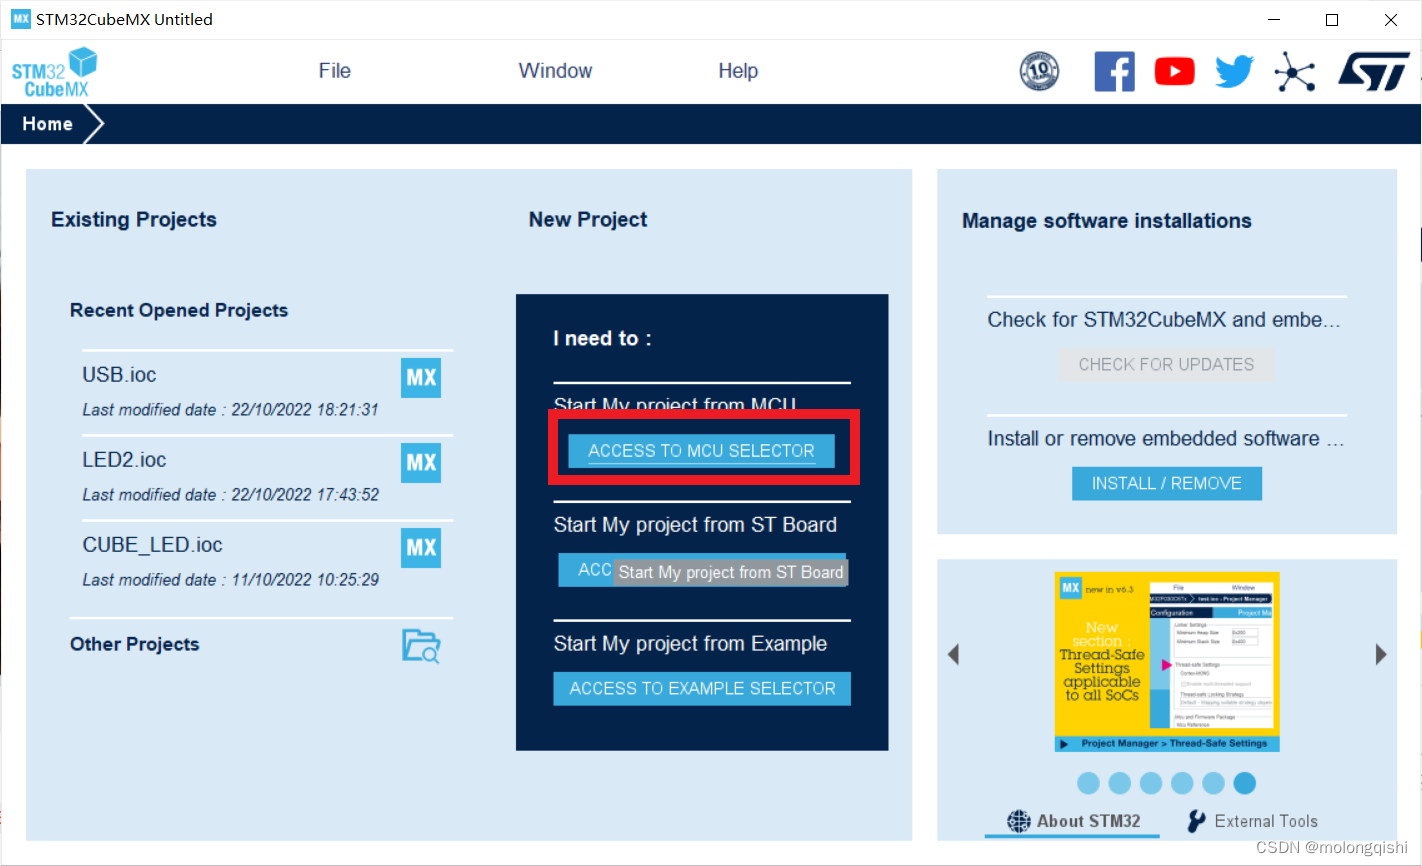Open USB.ioc via its MX icon
Image resolution: width=1422 pixels, height=866 pixels.
point(421,378)
